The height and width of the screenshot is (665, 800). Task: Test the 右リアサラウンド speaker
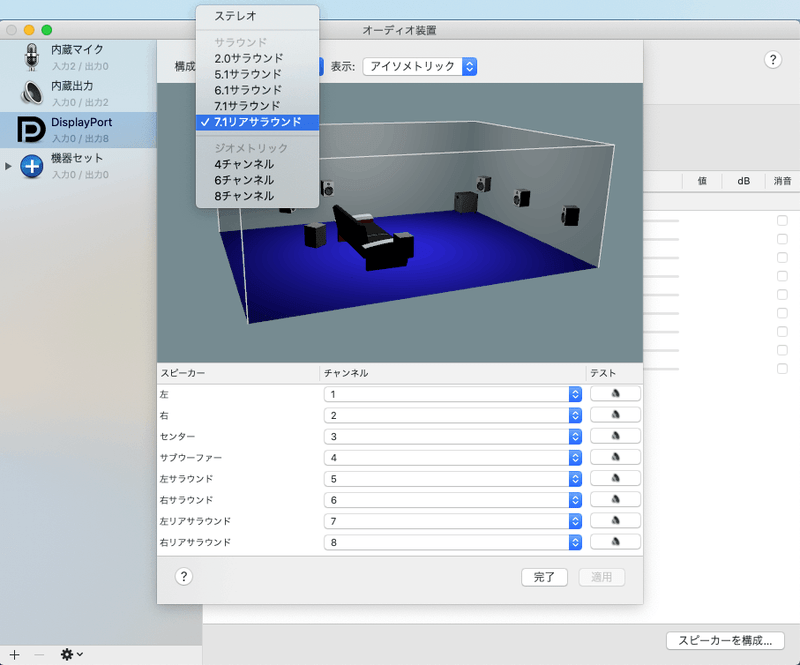tap(615, 542)
